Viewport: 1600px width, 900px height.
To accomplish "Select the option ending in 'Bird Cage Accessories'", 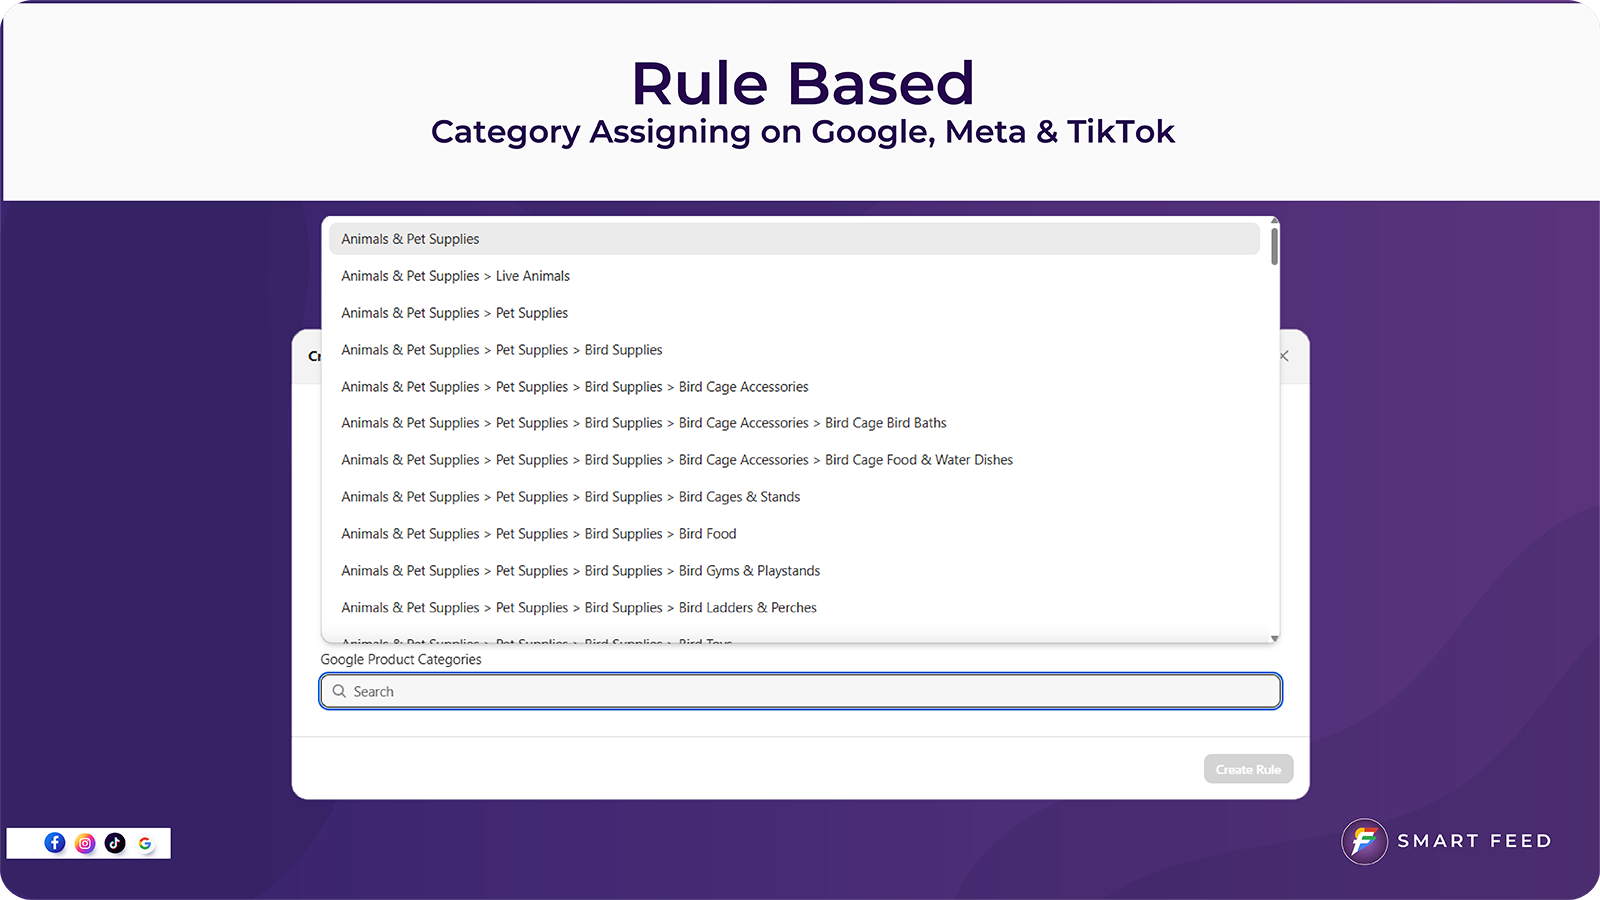I will (794, 387).
